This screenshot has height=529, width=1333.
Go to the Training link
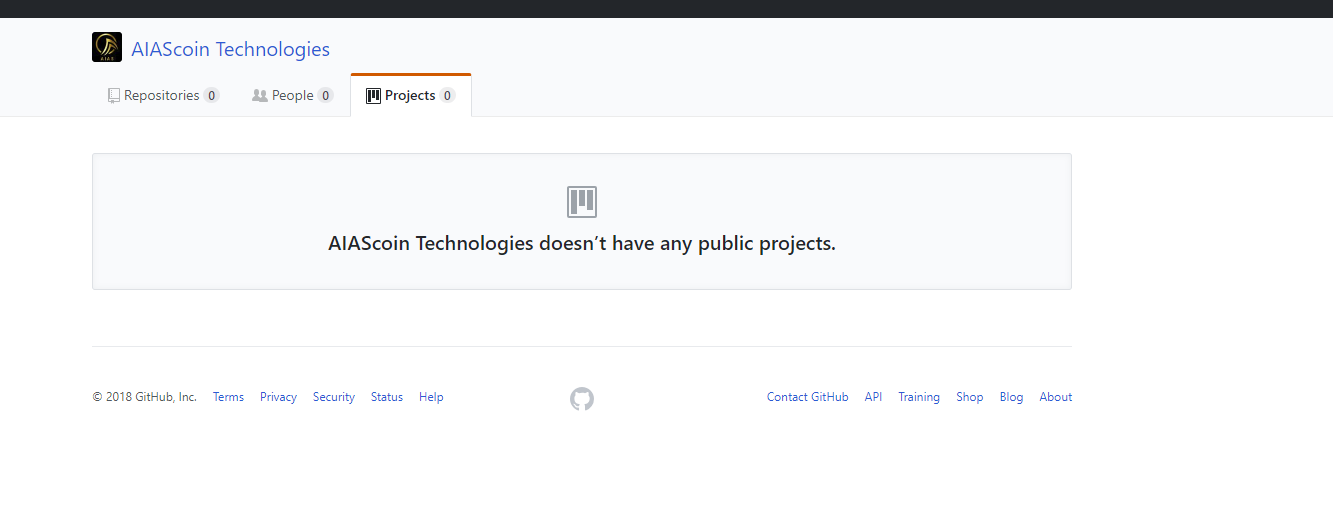[x=919, y=397]
